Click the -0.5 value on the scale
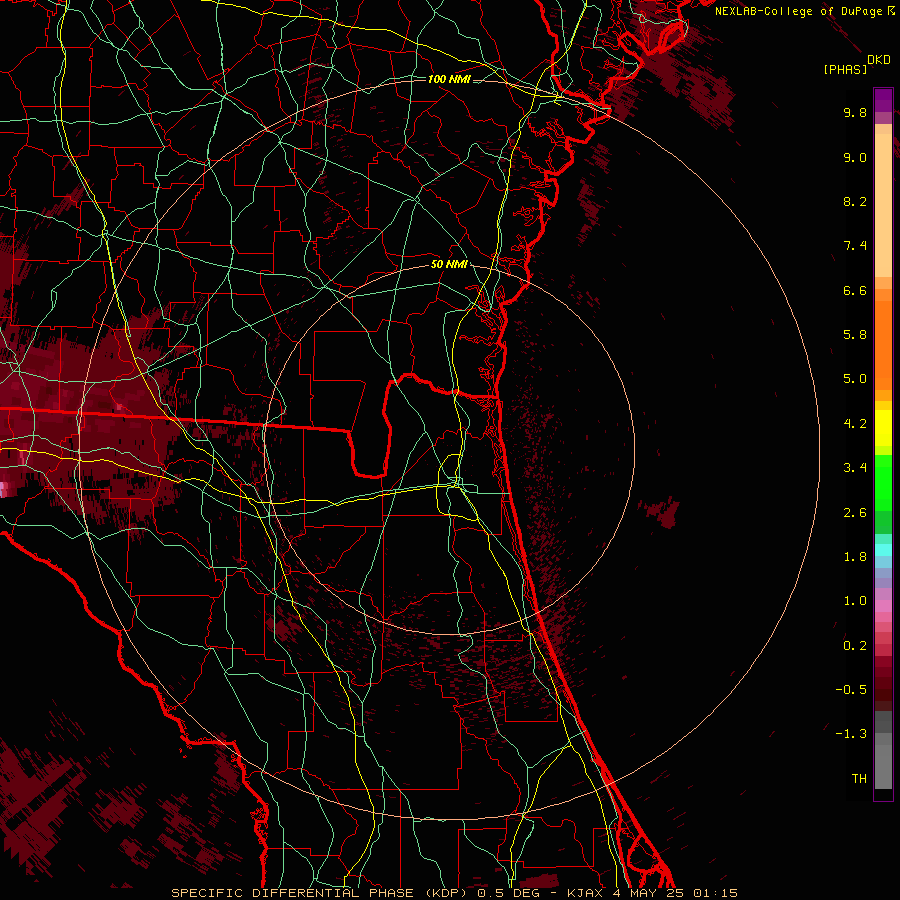This screenshot has width=900, height=900. click(x=851, y=690)
